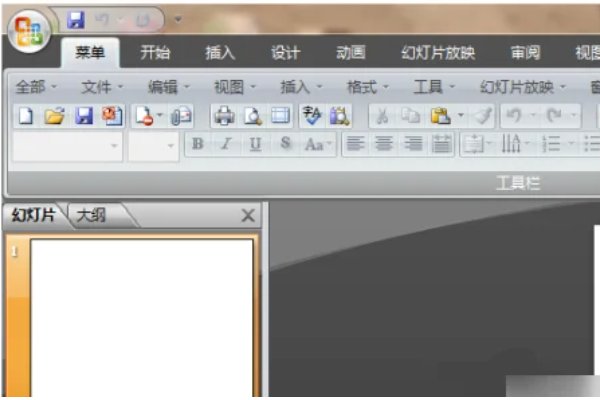Toggle Underline formatting
This screenshot has width=600, height=400.
click(x=255, y=144)
